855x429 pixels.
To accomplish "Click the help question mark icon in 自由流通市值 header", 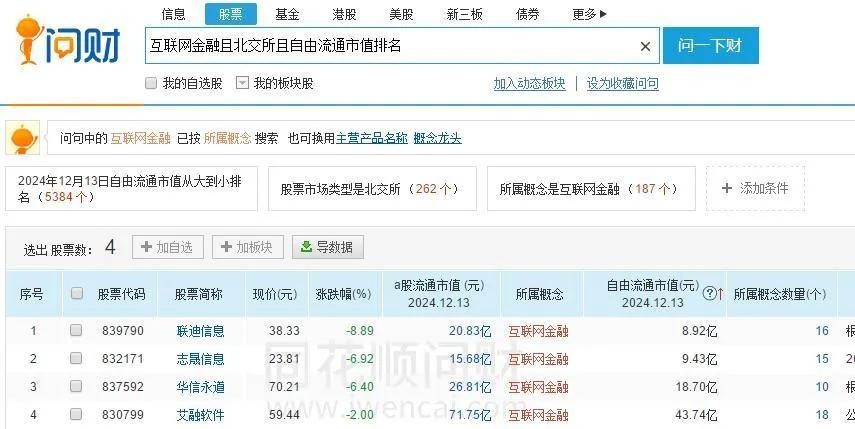I will point(709,294).
